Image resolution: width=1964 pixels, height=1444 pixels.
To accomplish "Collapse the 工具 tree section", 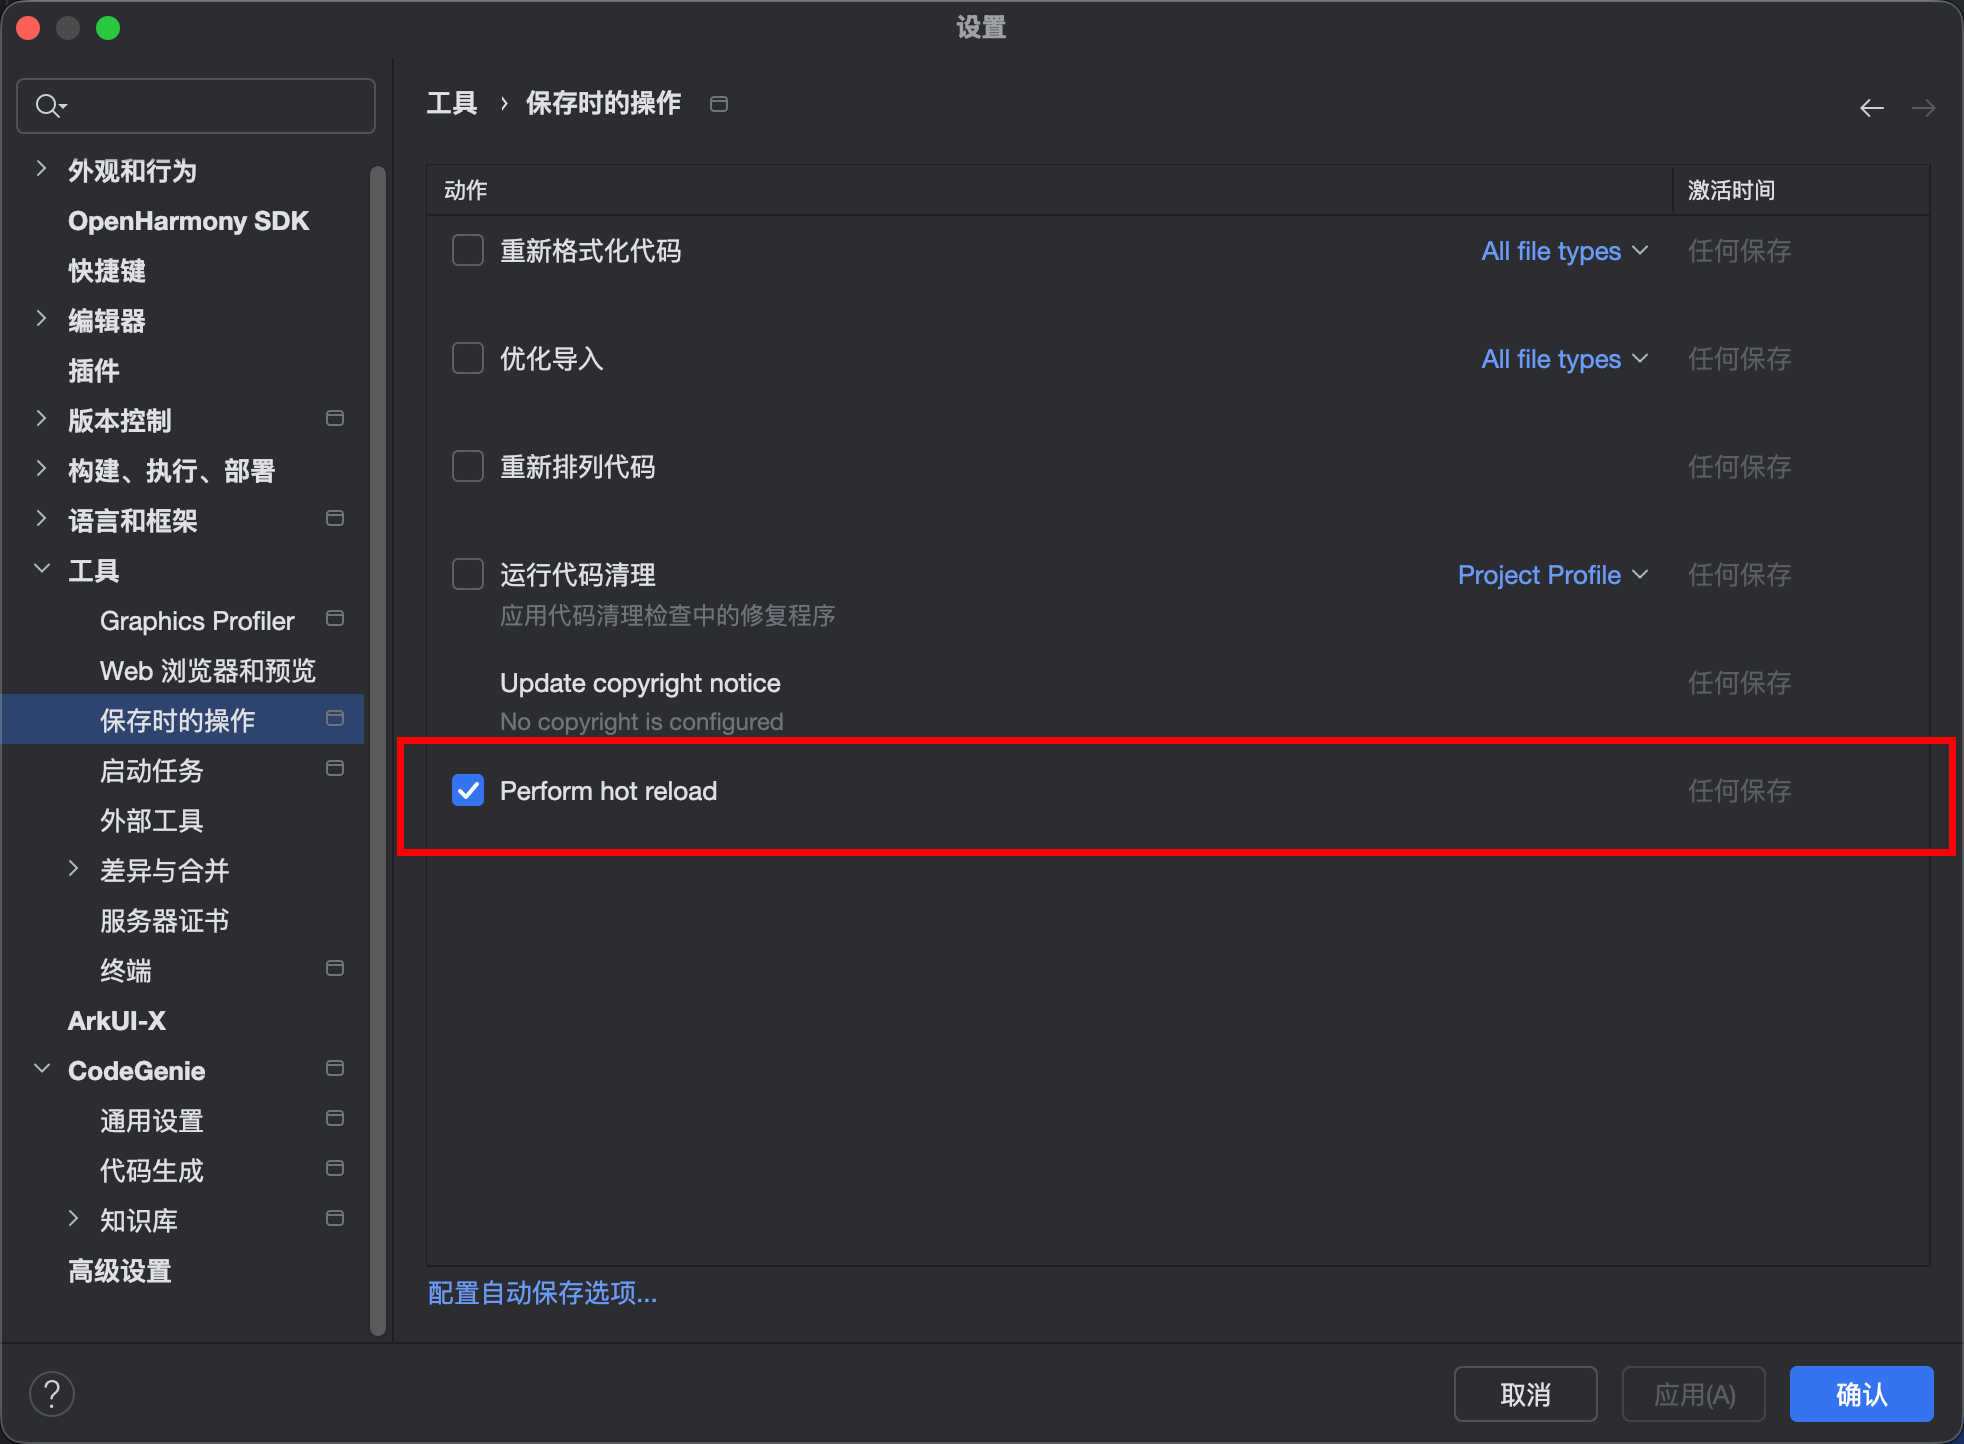I will (x=42, y=569).
